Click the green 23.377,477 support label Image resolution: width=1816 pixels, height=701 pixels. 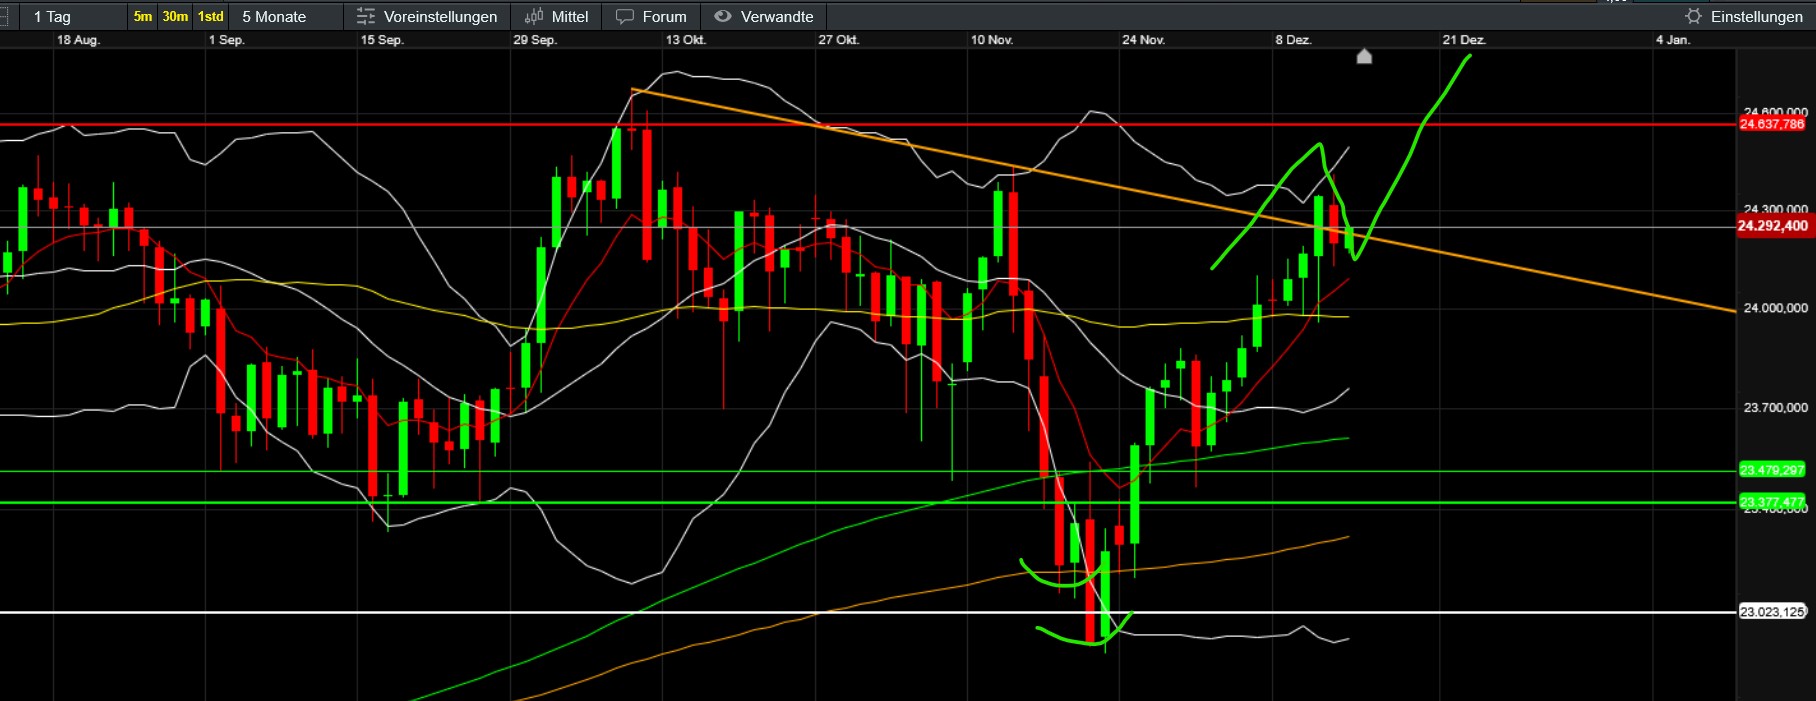pos(1772,501)
